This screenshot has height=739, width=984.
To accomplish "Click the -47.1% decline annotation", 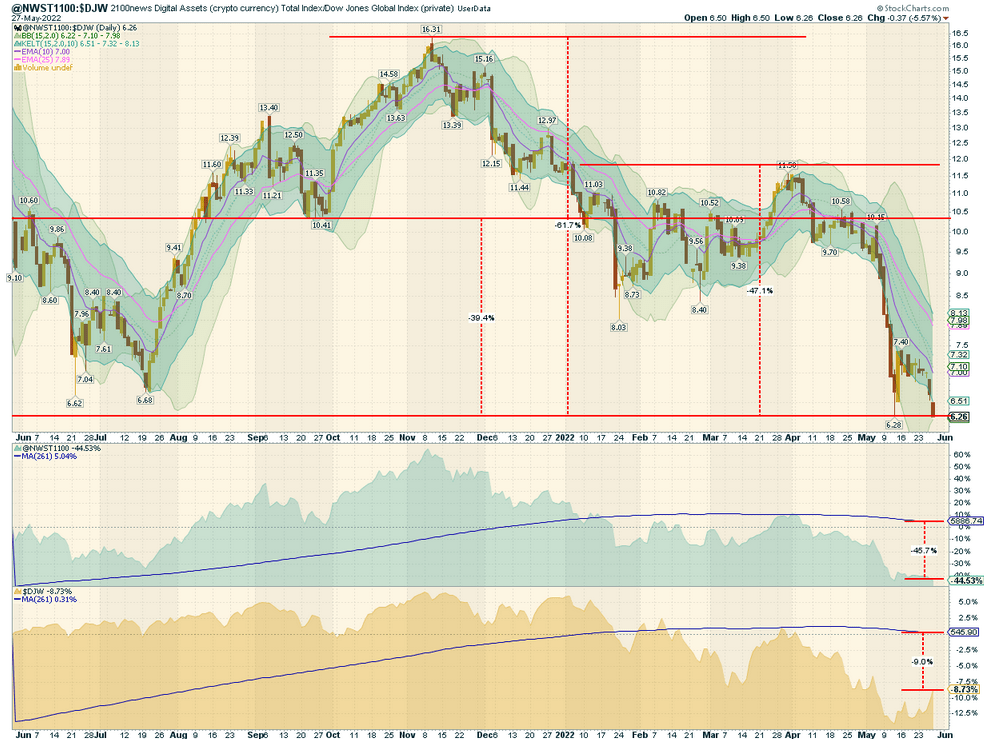I will (x=760, y=291).
